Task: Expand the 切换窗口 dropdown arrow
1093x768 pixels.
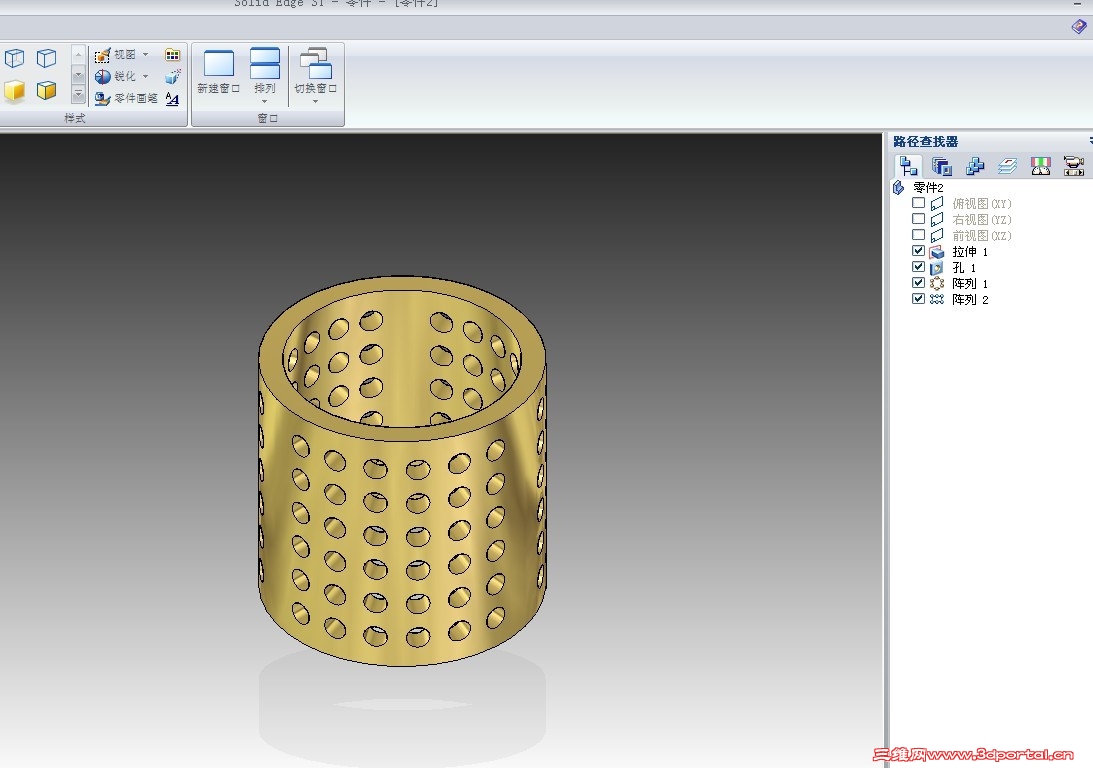Action: (x=315, y=102)
